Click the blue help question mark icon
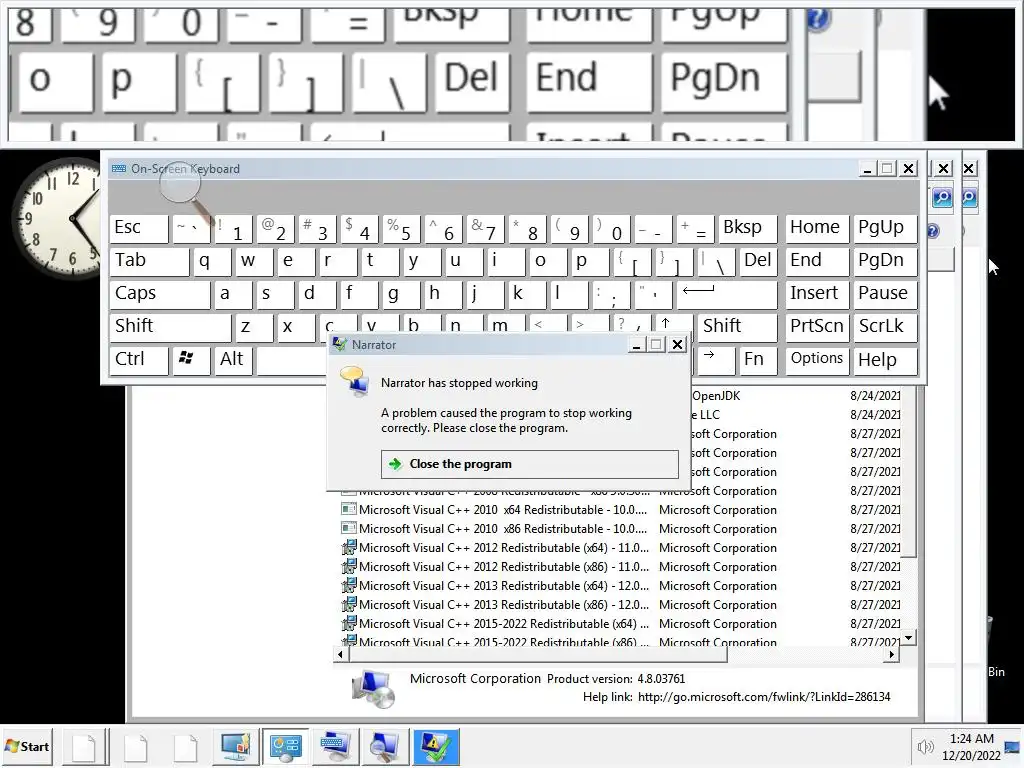The height and width of the screenshot is (768, 1024). pyautogui.click(x=933, y=231)
